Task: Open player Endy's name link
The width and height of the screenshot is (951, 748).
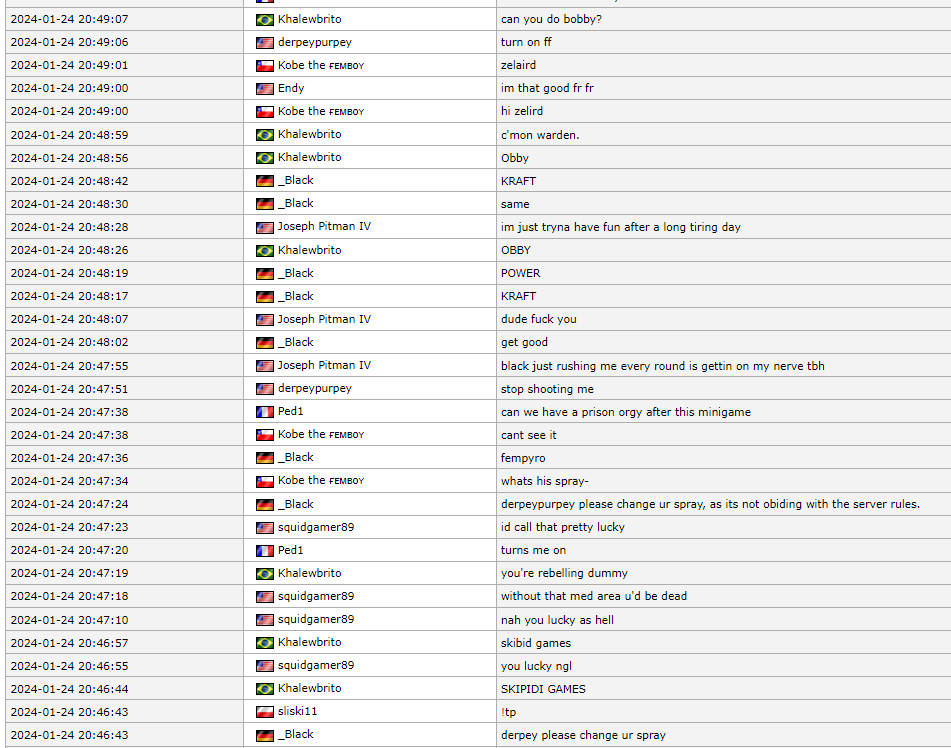Action: (x=291, y=88)
